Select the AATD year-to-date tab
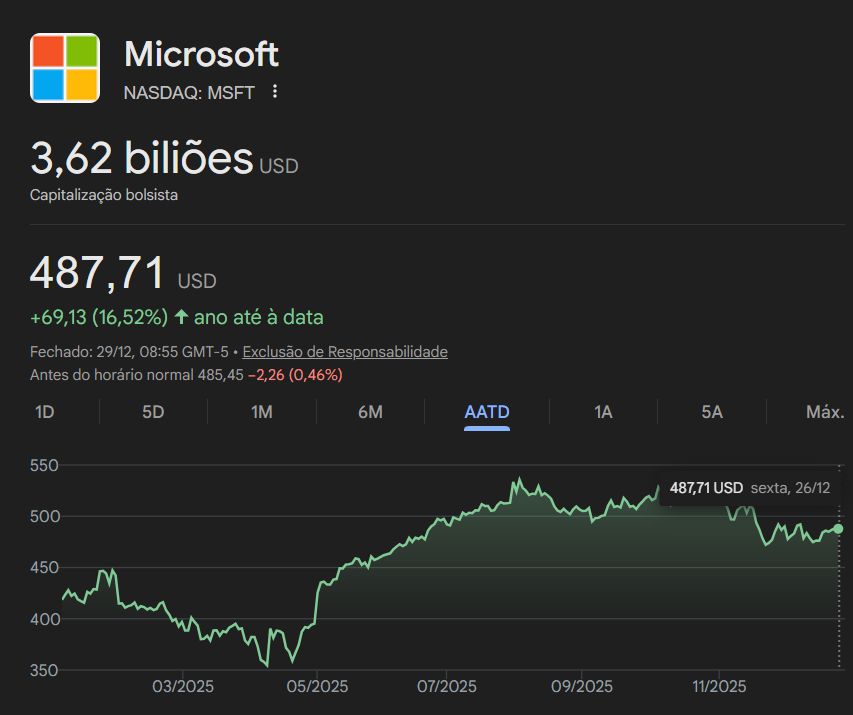The image size is (853, 715). (x=487, y=412)
